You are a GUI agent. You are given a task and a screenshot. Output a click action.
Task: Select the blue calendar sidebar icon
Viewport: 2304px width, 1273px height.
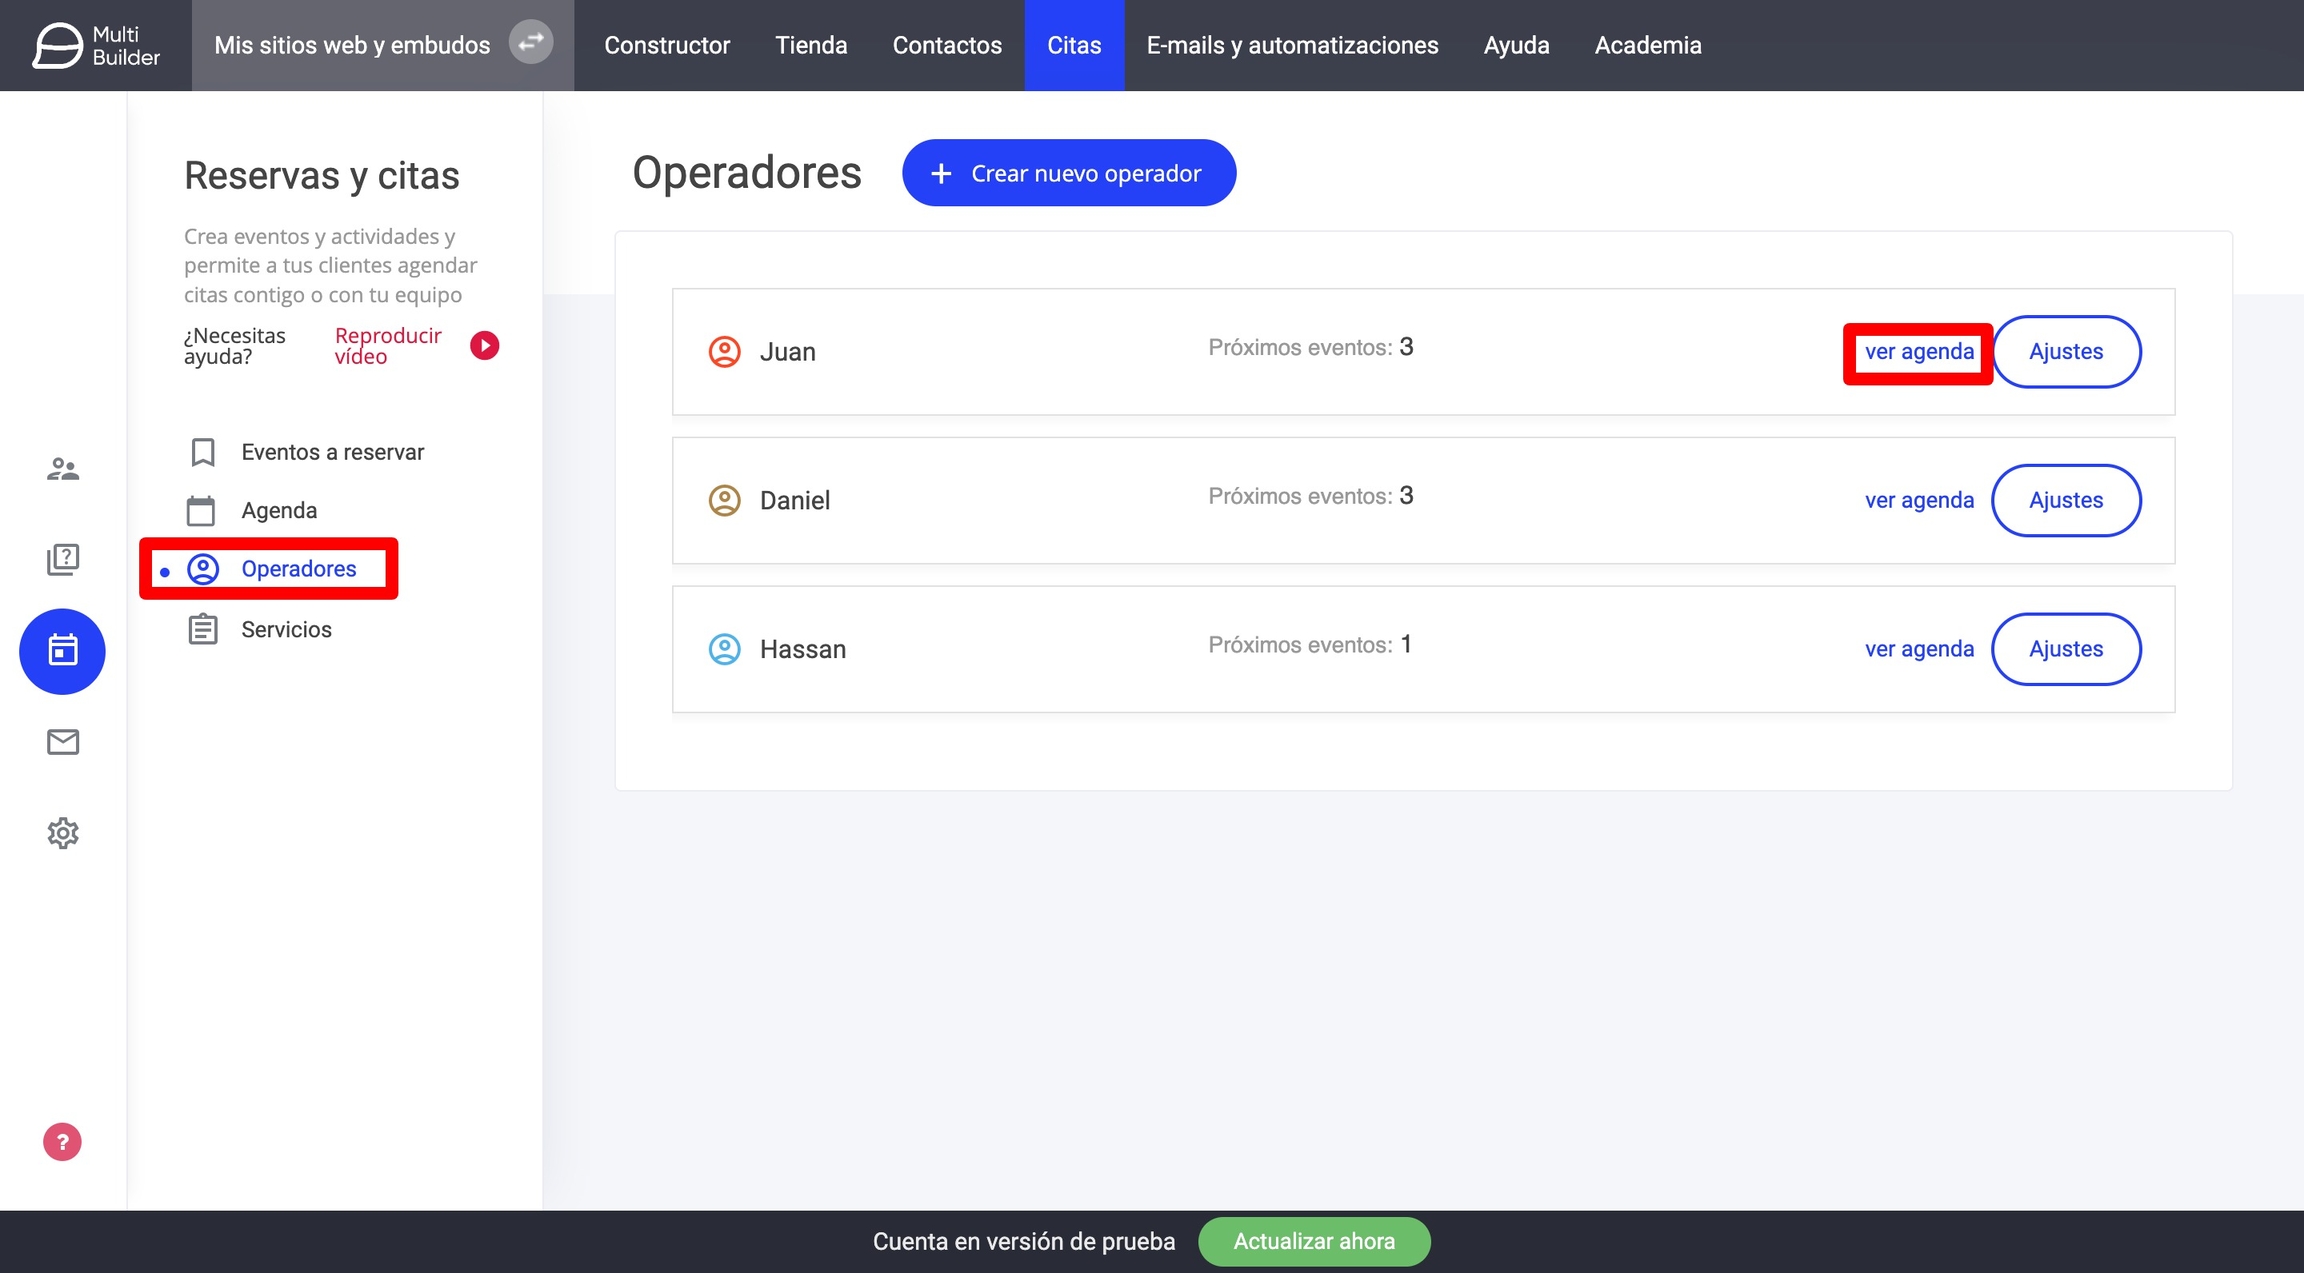(x=62, y=651)
